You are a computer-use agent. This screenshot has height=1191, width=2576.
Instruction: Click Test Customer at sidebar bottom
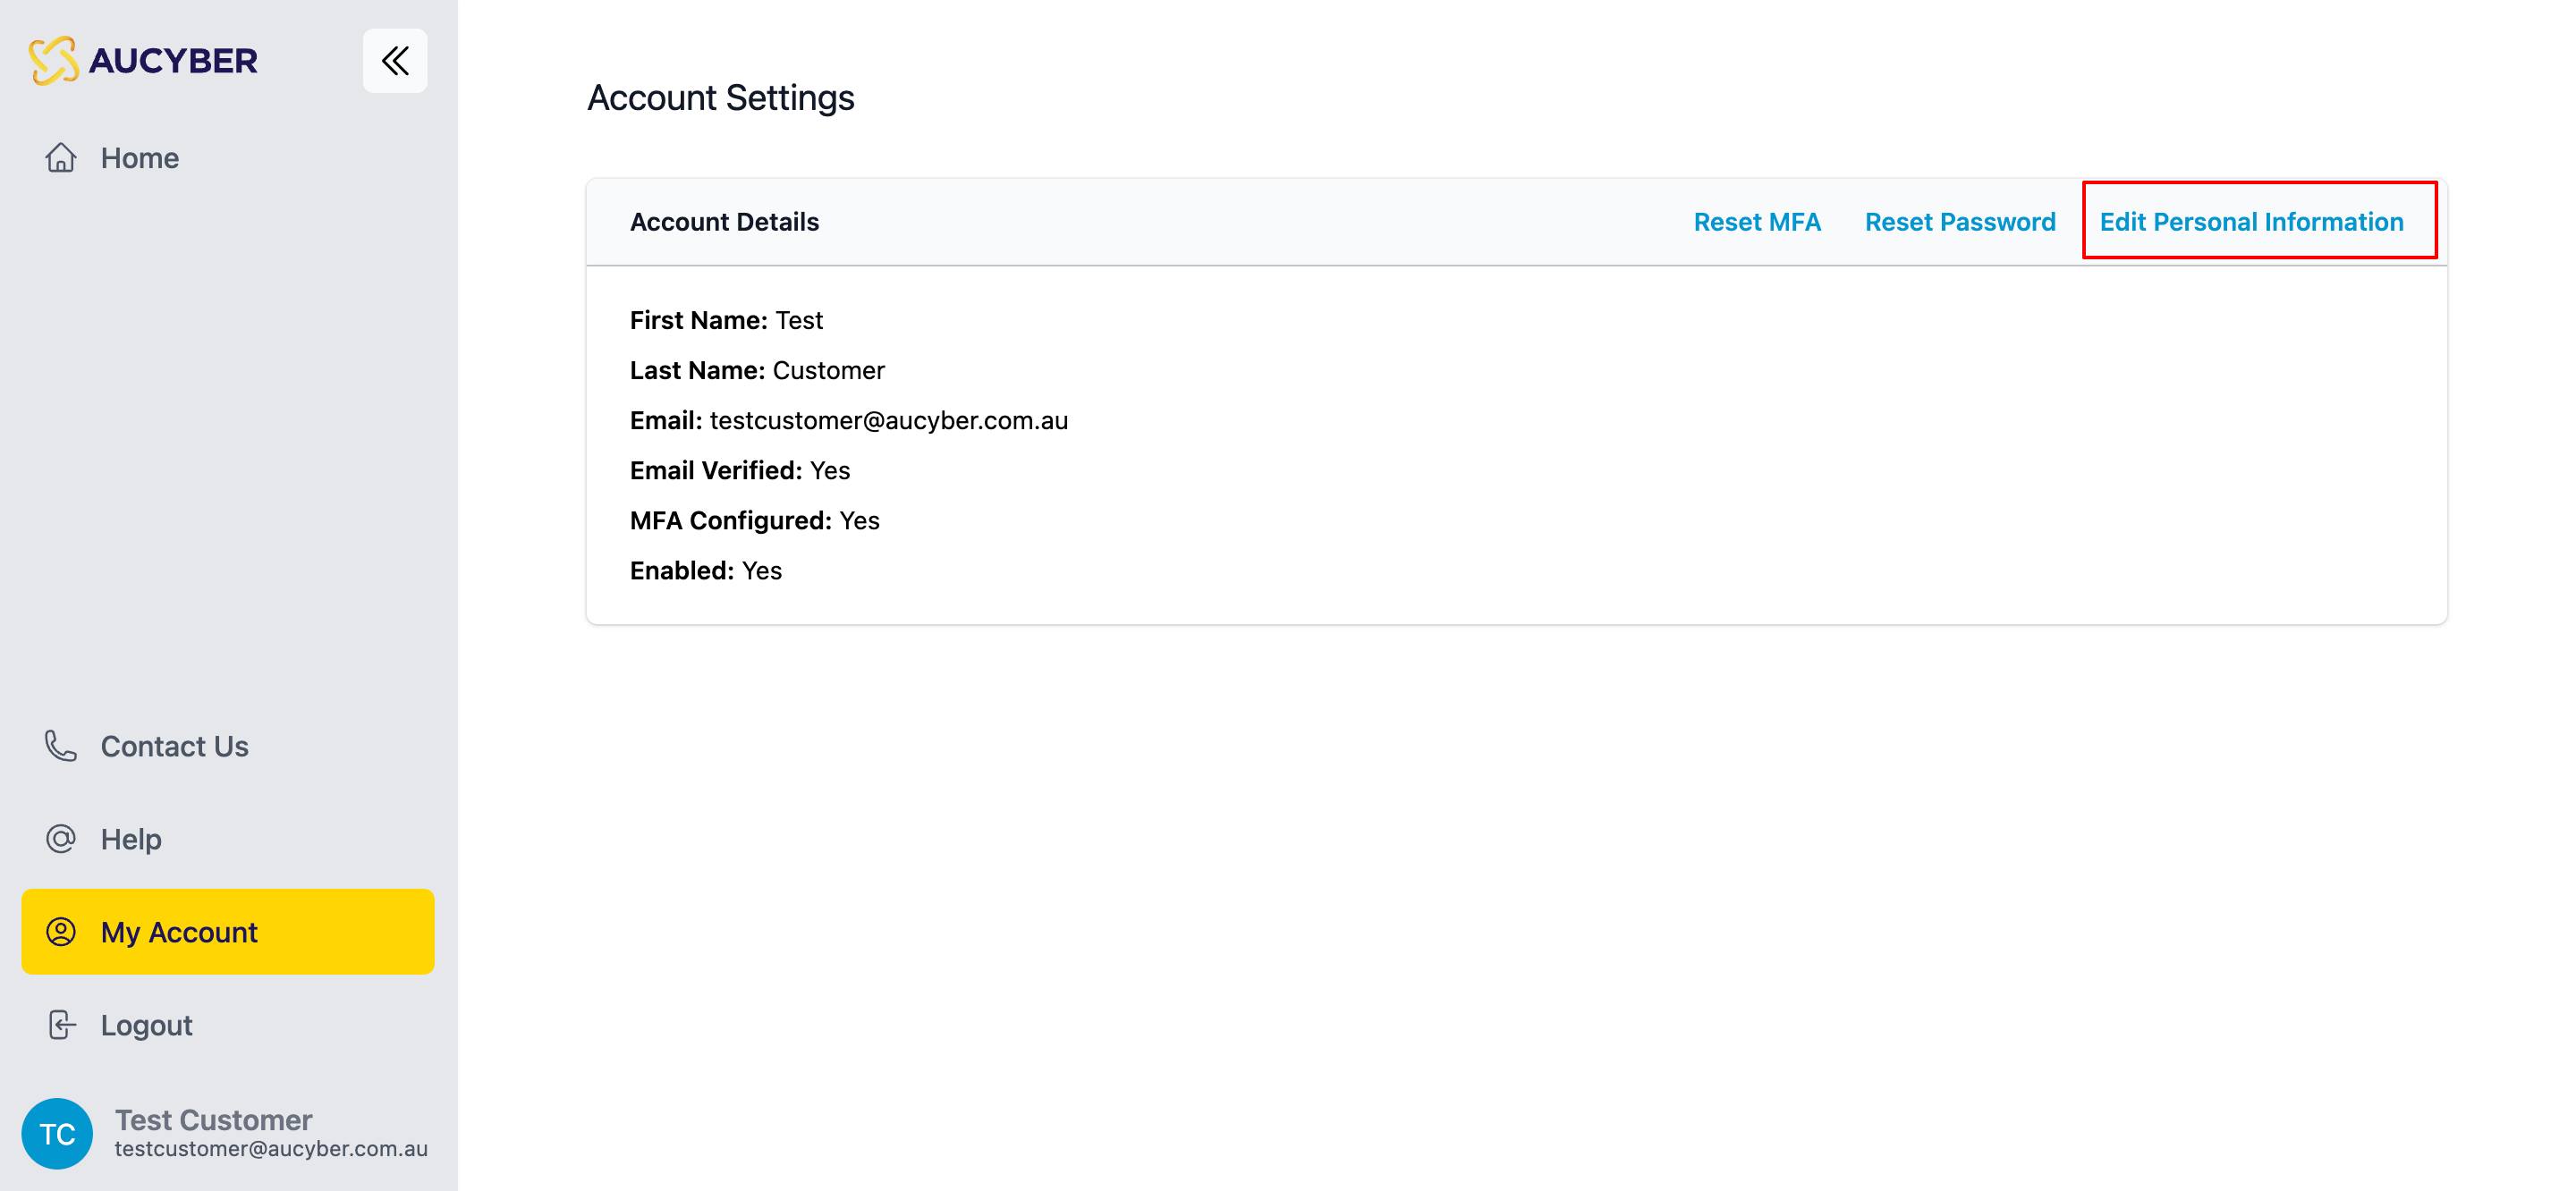point(213,1119)
